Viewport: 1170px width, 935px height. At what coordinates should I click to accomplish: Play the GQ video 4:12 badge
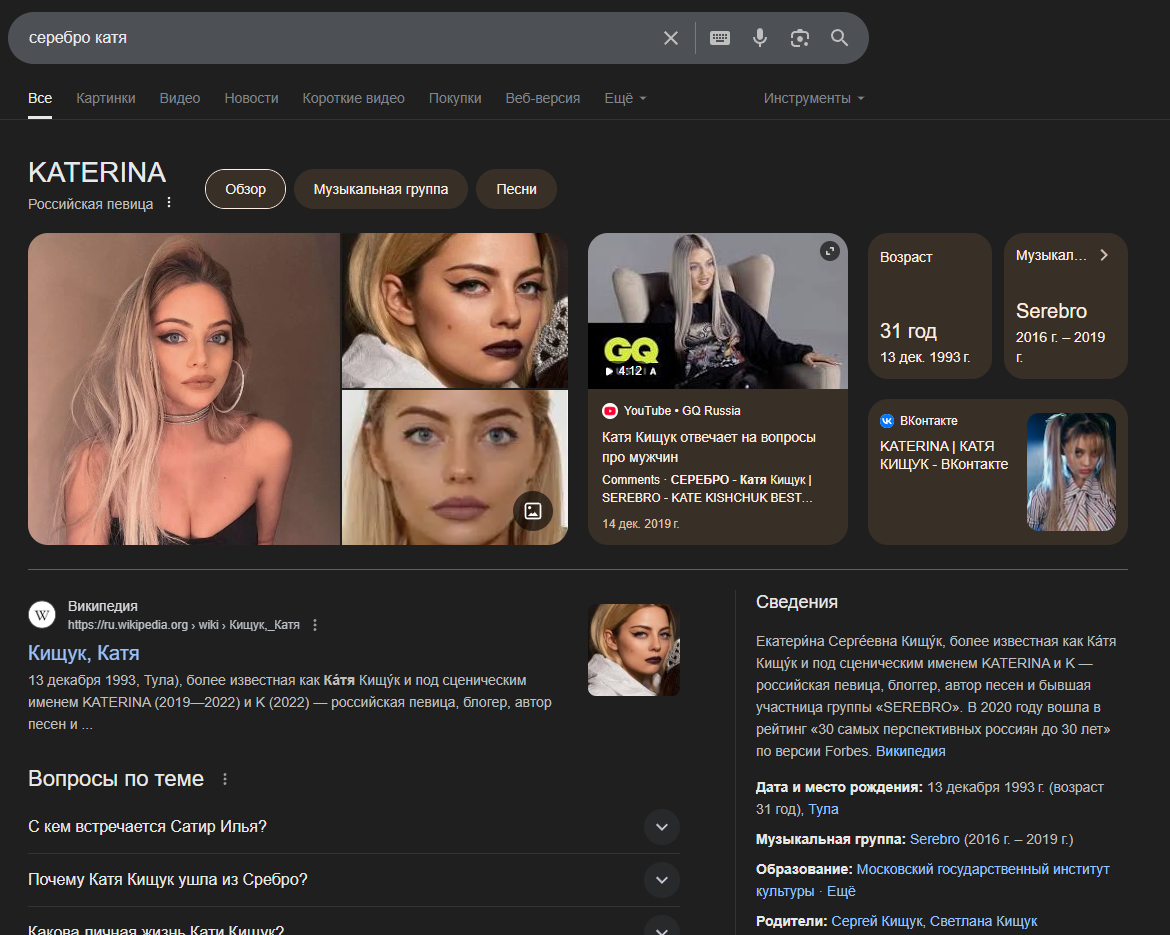(x=631, y=371)
